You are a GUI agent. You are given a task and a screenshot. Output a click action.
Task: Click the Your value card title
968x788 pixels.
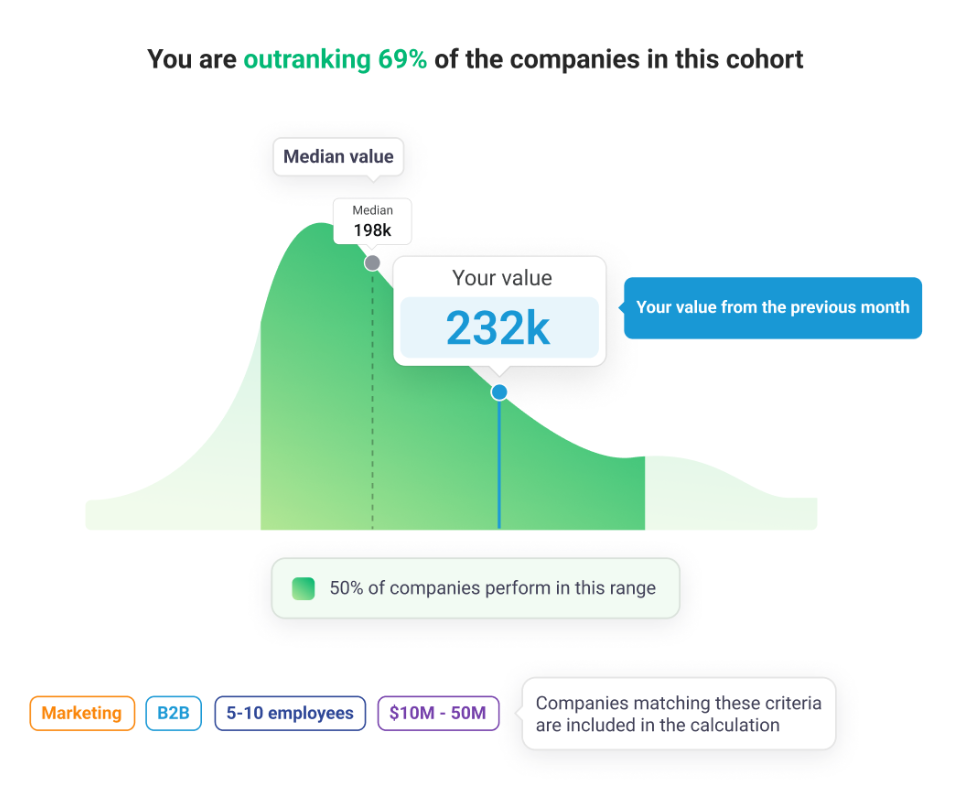click(501, 279)
